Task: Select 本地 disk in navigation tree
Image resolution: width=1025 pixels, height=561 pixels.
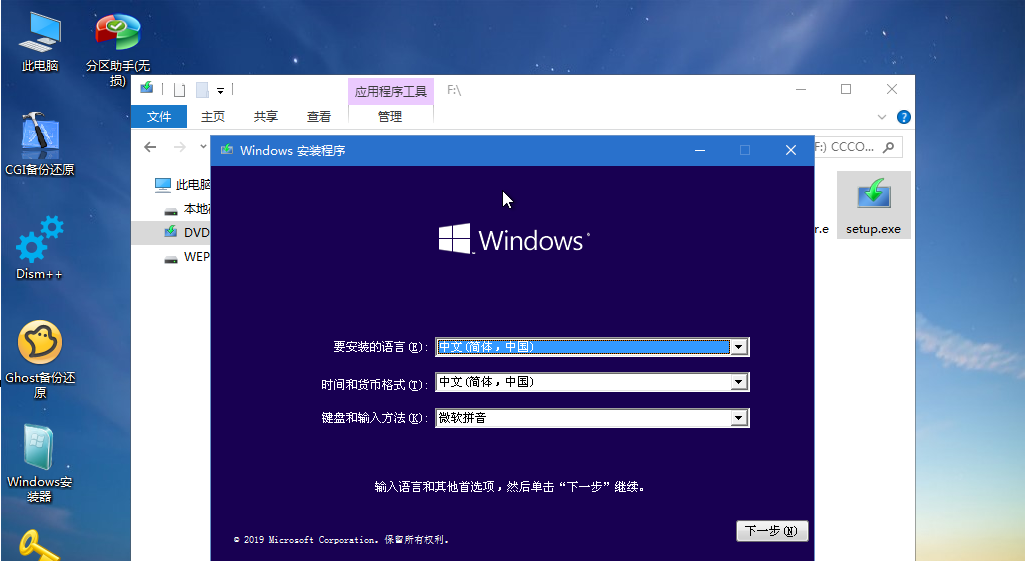Action: pyautogui.click(x=186, y=209)
